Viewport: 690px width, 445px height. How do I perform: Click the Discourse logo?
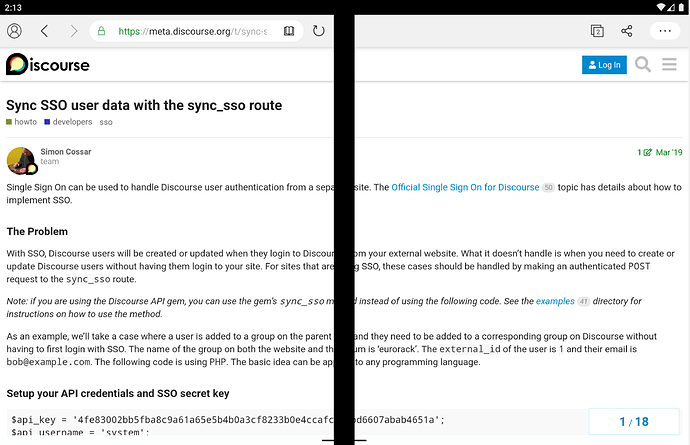[48, 64]
